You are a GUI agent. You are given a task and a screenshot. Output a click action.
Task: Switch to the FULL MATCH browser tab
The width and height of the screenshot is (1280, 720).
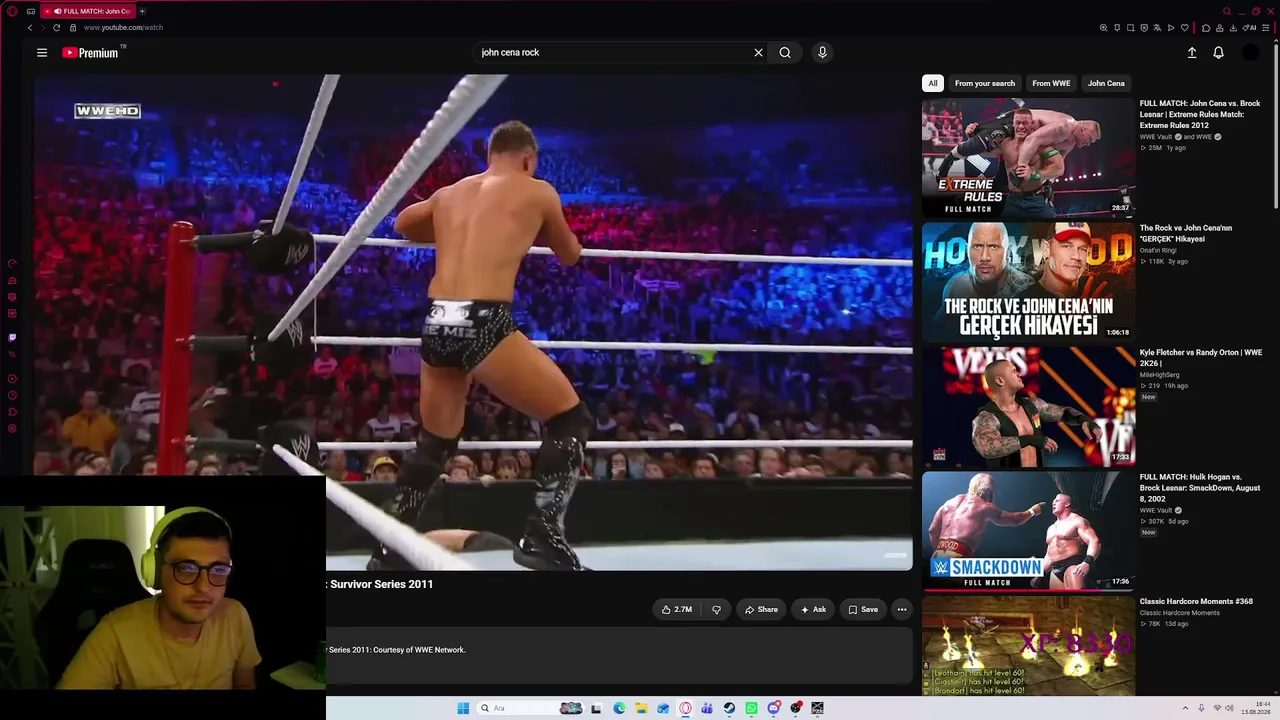[x=88, y=11]
